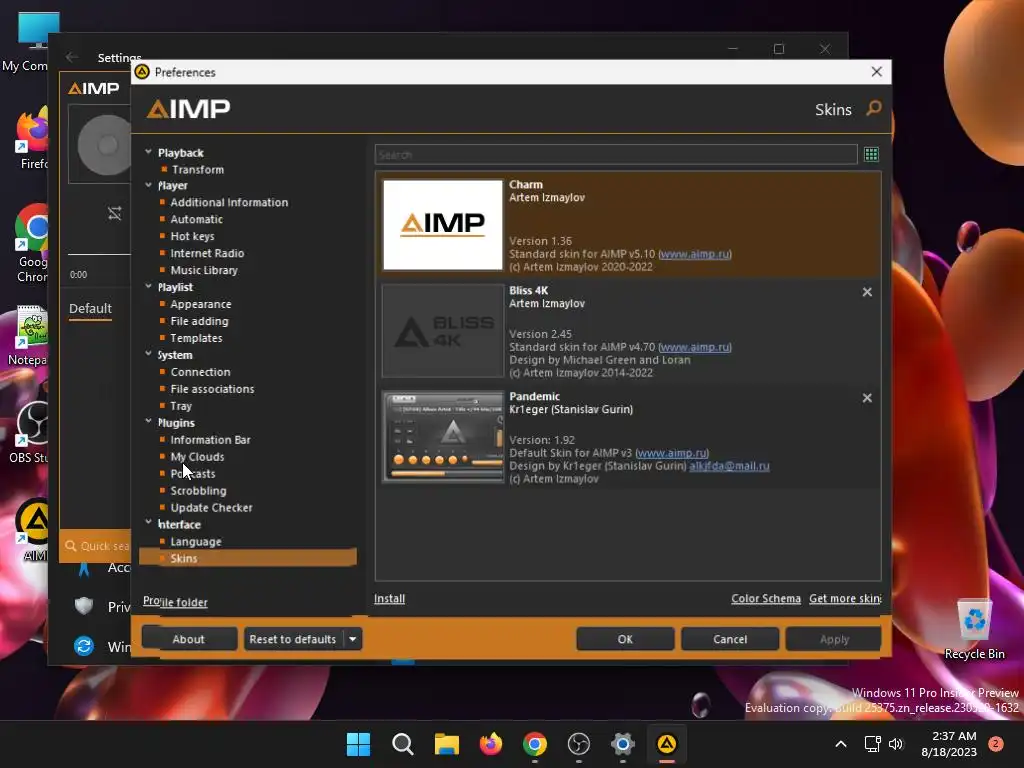Click the Cancel button
This screenshot has height=768, width=1024.
click(x=729, y=639)
